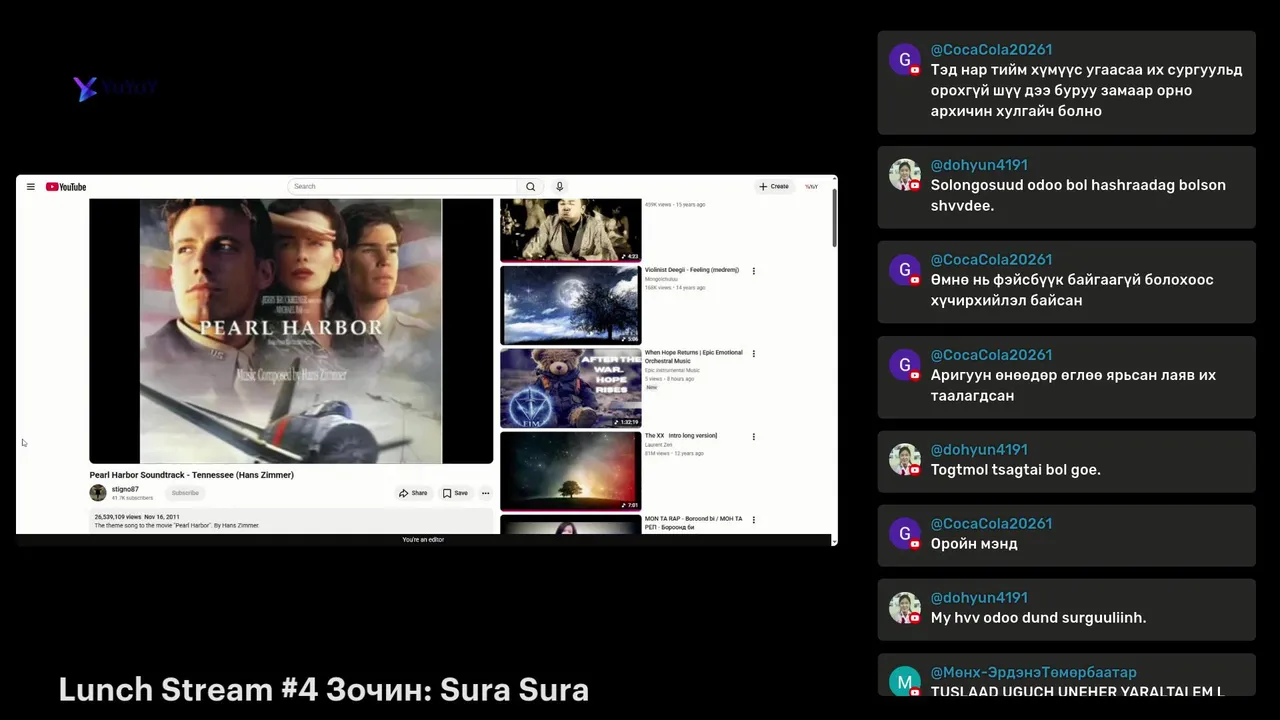
Task: Click the G avatar beside 'Өмнө нь фэйсбүүк' comment
Action: tap(905, 270)
